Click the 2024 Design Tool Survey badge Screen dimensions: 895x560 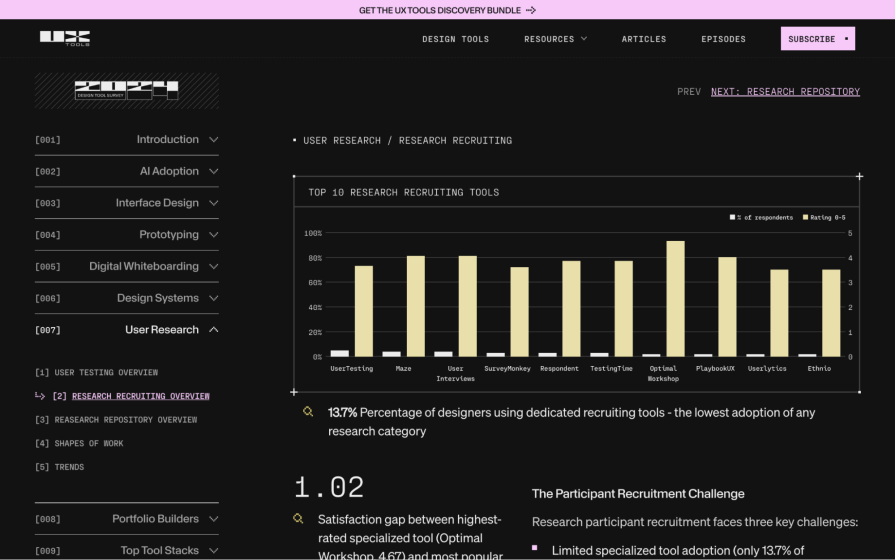pyautogui.click(x=127, y=91)
